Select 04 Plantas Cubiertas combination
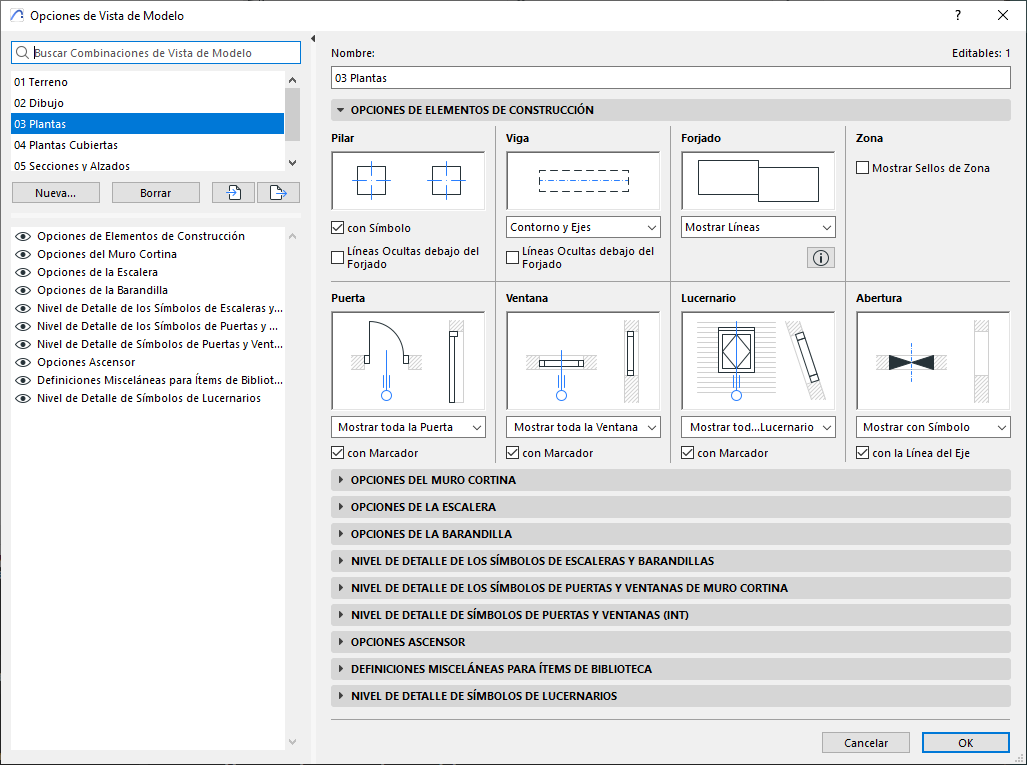 66,145
